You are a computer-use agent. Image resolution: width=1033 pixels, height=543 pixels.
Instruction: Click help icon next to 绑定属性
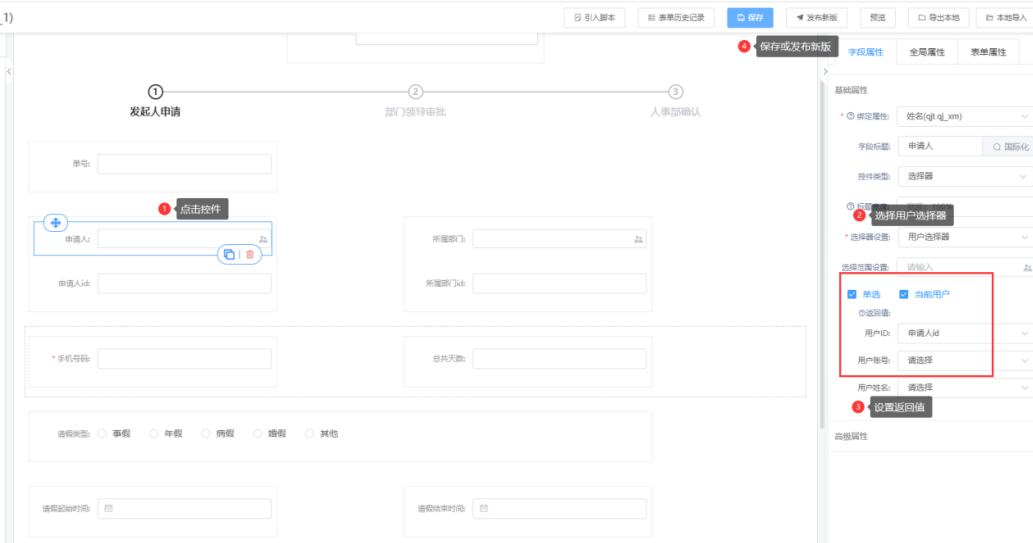[x=851, y=116]
